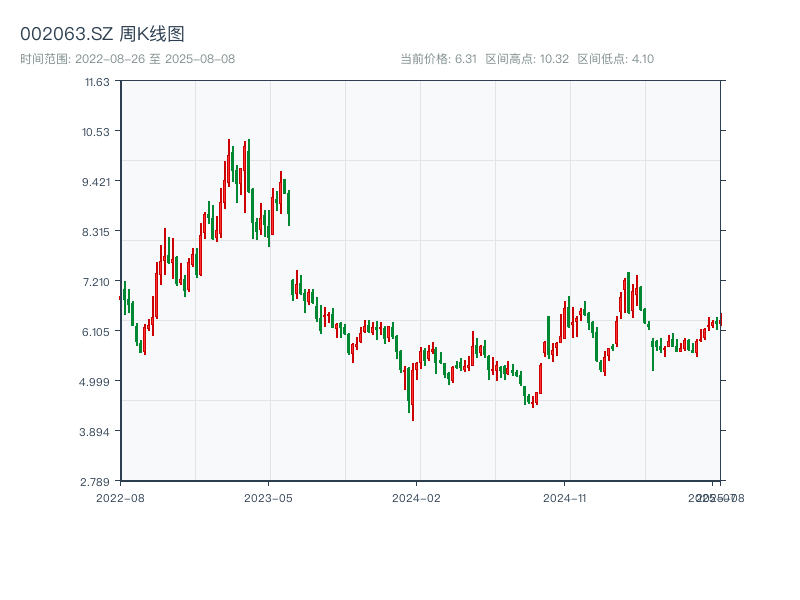This screenshot has height=600, width=800.
Task: Select the 时间范围 date range text
Action: (127, 59)
